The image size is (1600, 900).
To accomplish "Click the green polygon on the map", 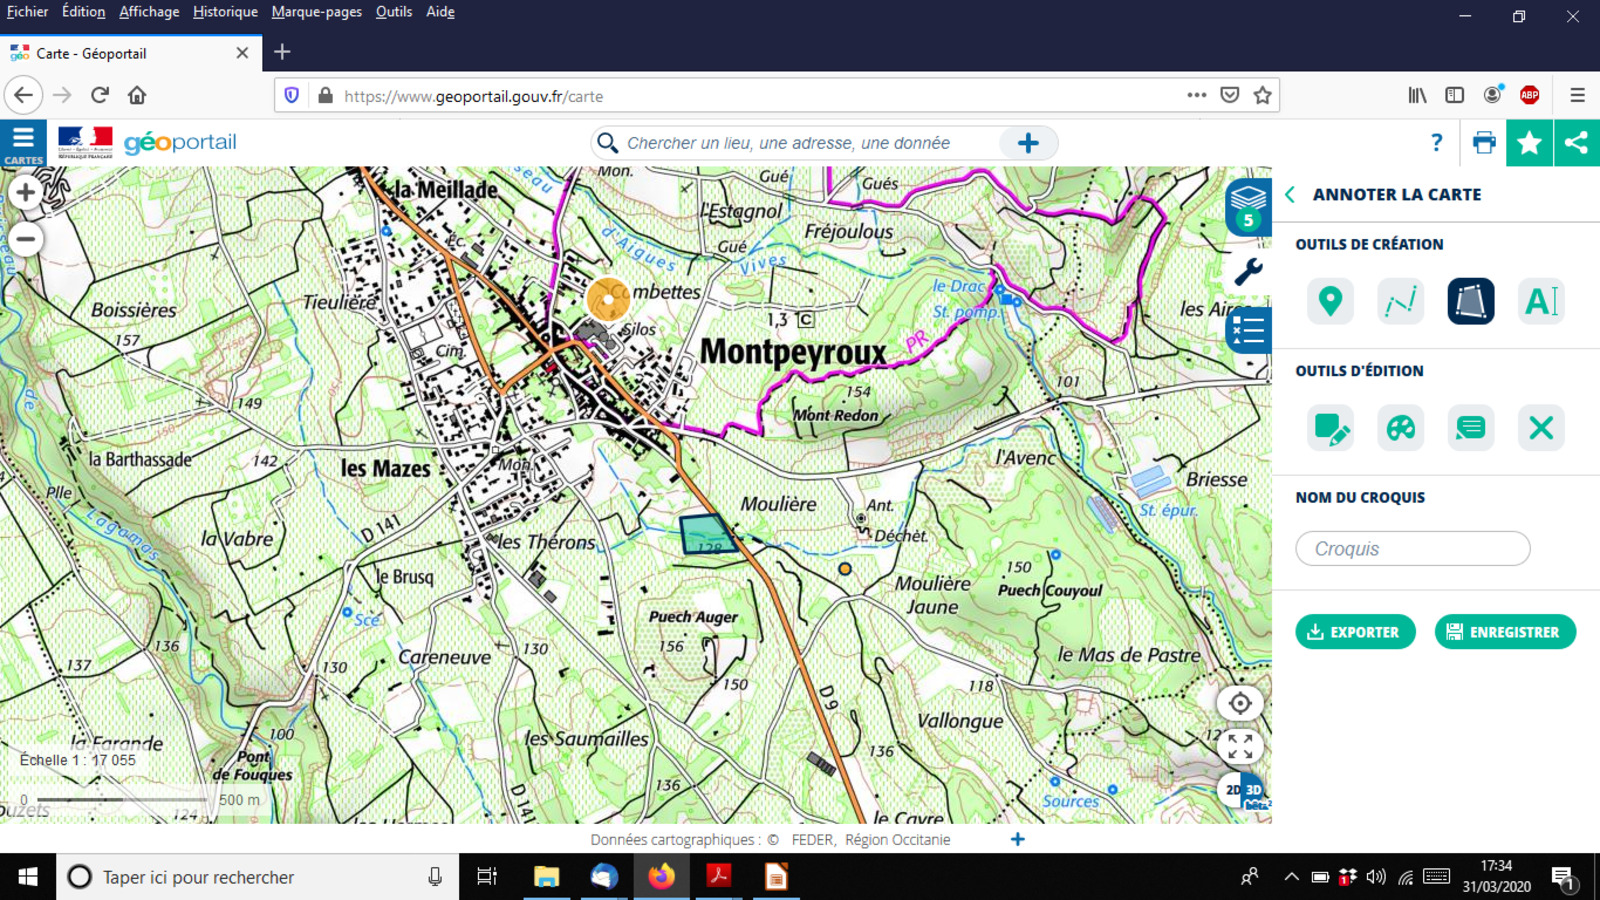I will (706, 533).
